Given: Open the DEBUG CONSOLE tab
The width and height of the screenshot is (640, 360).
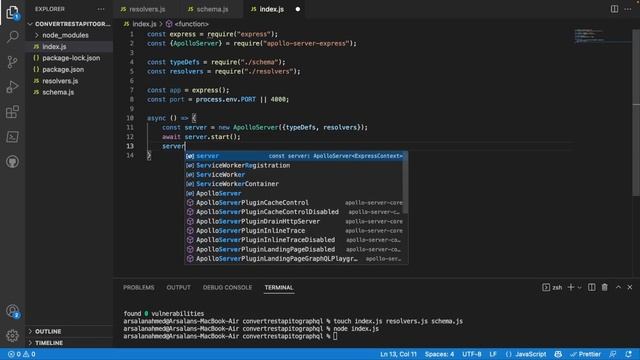Looking at the screenshot, I should (x=227, y=287).
